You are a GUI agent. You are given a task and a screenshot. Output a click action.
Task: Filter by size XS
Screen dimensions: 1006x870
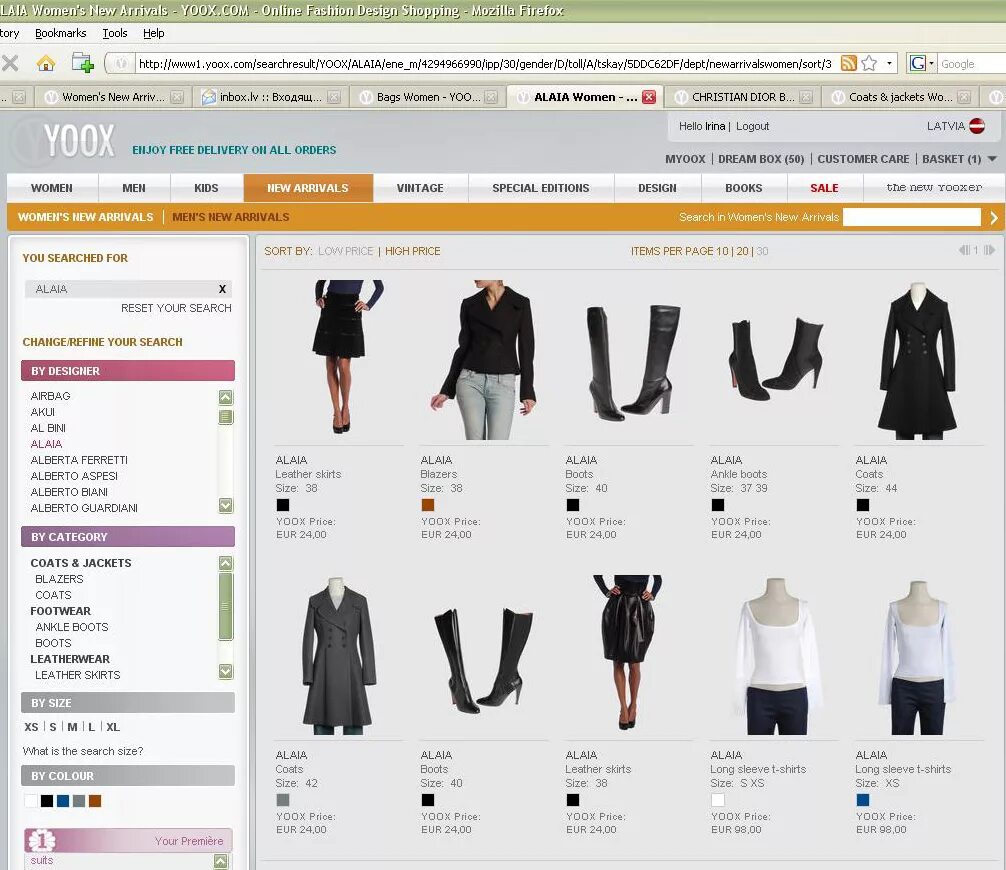click(x=31, y=727)
